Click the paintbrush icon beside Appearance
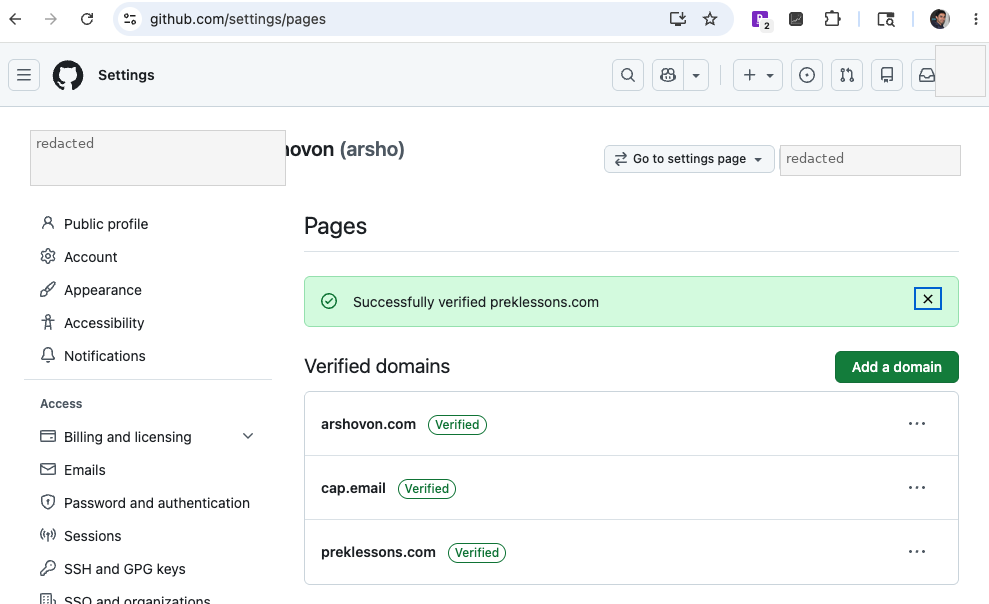Viewport: 989px width, 604px height. pyautogui.click(x=48, y=289)
